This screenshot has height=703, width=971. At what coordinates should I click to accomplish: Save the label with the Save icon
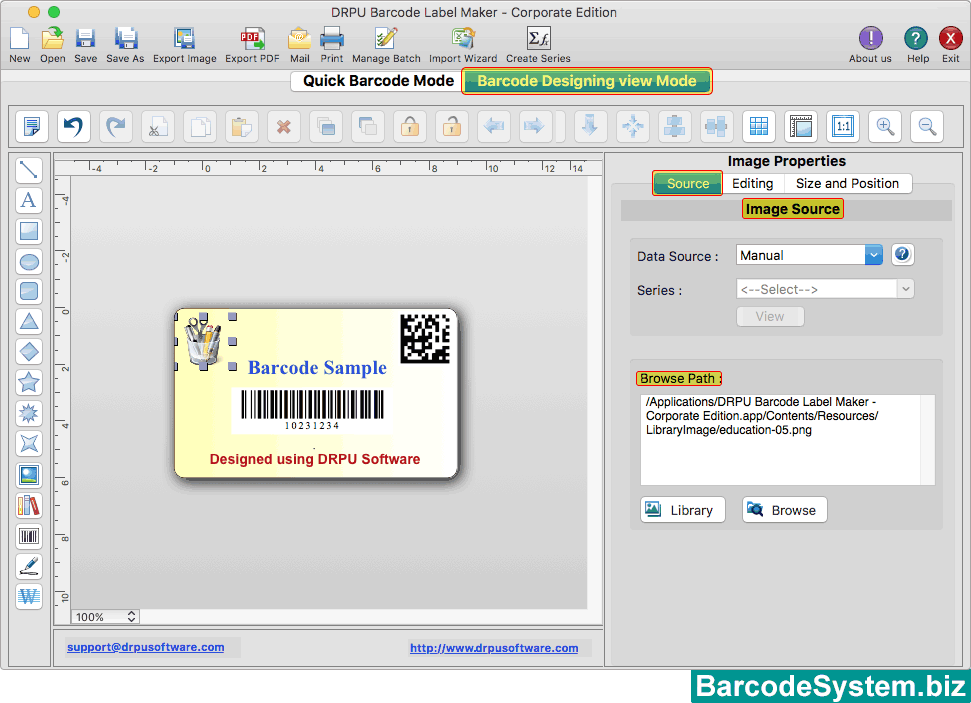point(85,45)
